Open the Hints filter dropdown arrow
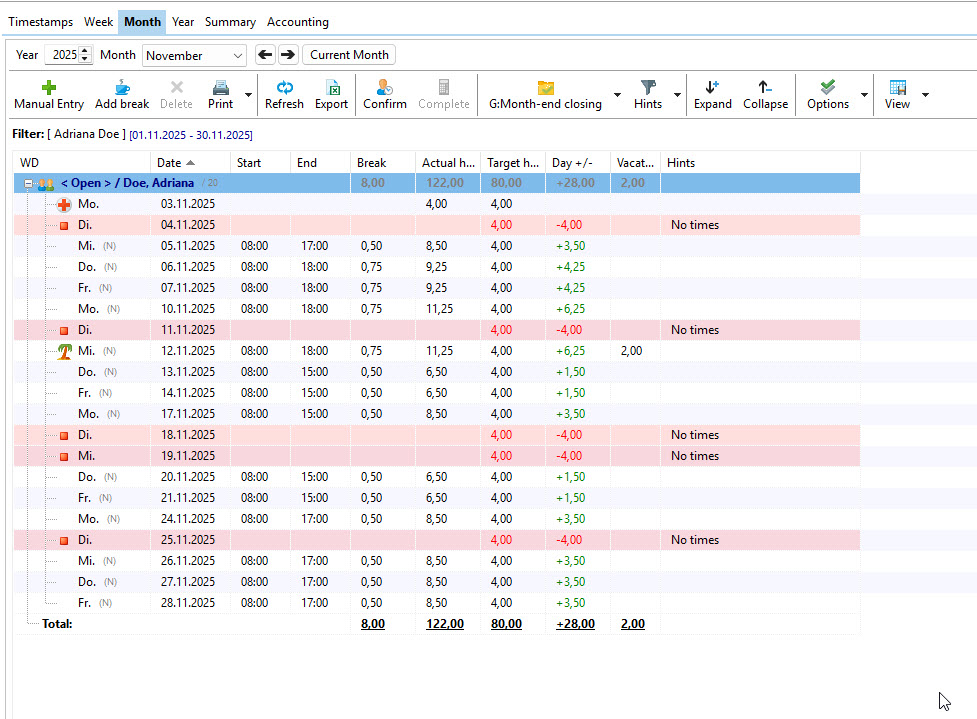Screen dimensions: 977x719 (677, 95)
